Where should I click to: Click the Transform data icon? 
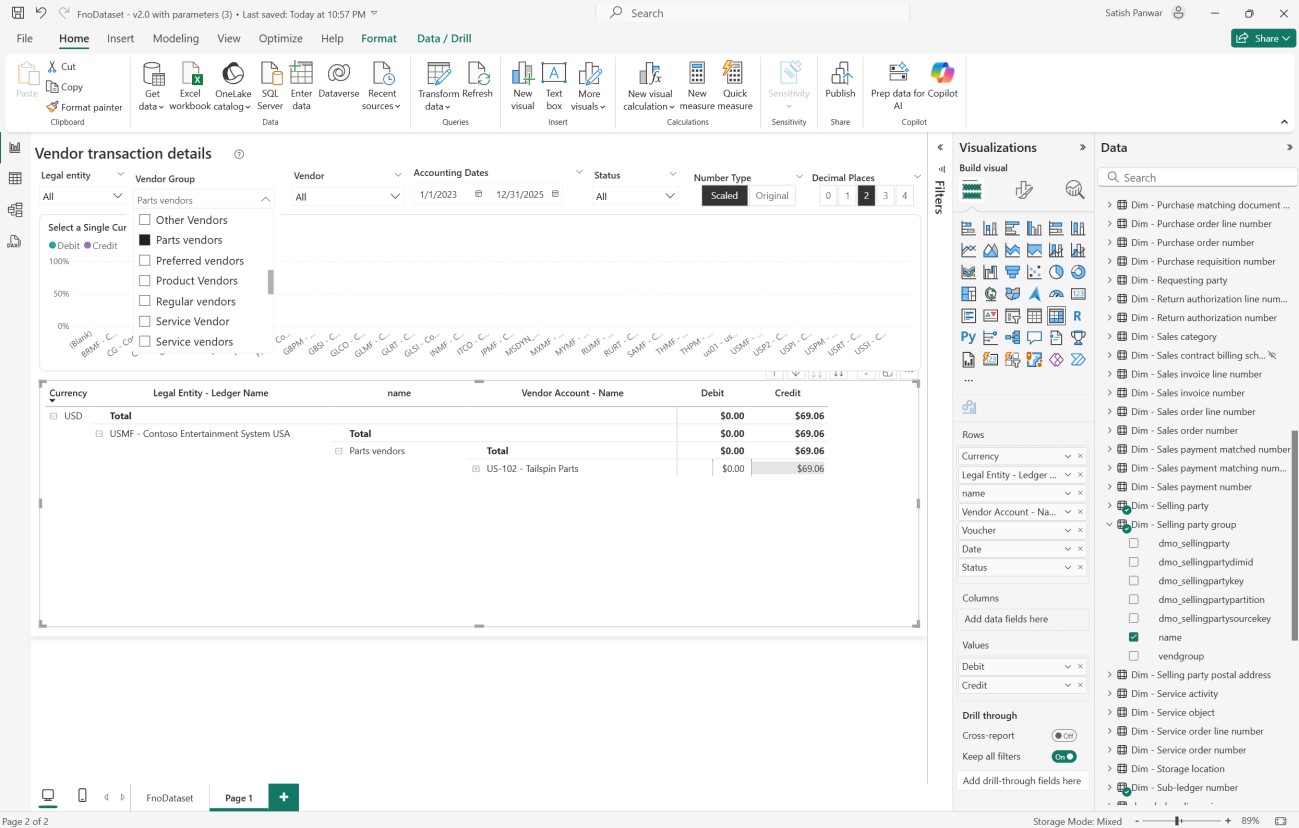point(438,75)
